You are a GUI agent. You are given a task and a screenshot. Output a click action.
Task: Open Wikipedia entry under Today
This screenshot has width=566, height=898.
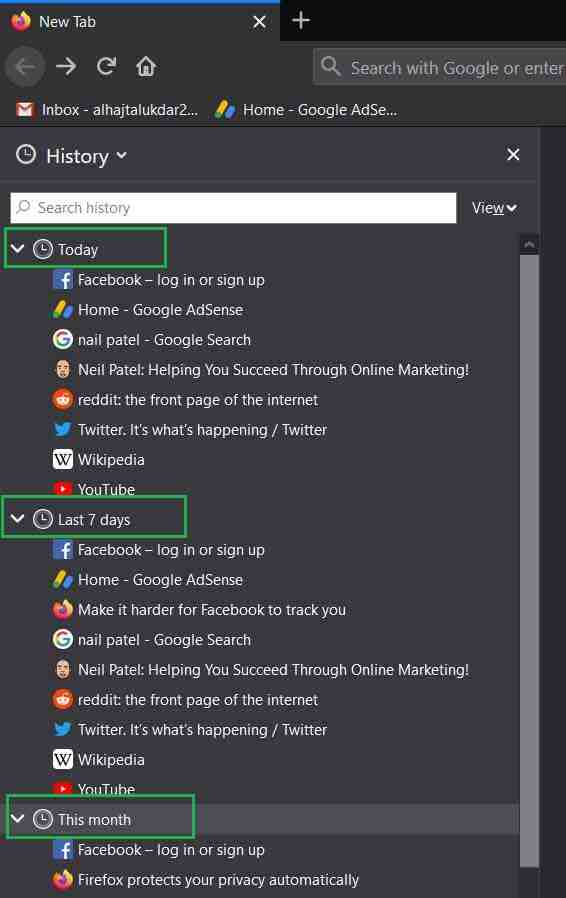click(x=99, y=459)
